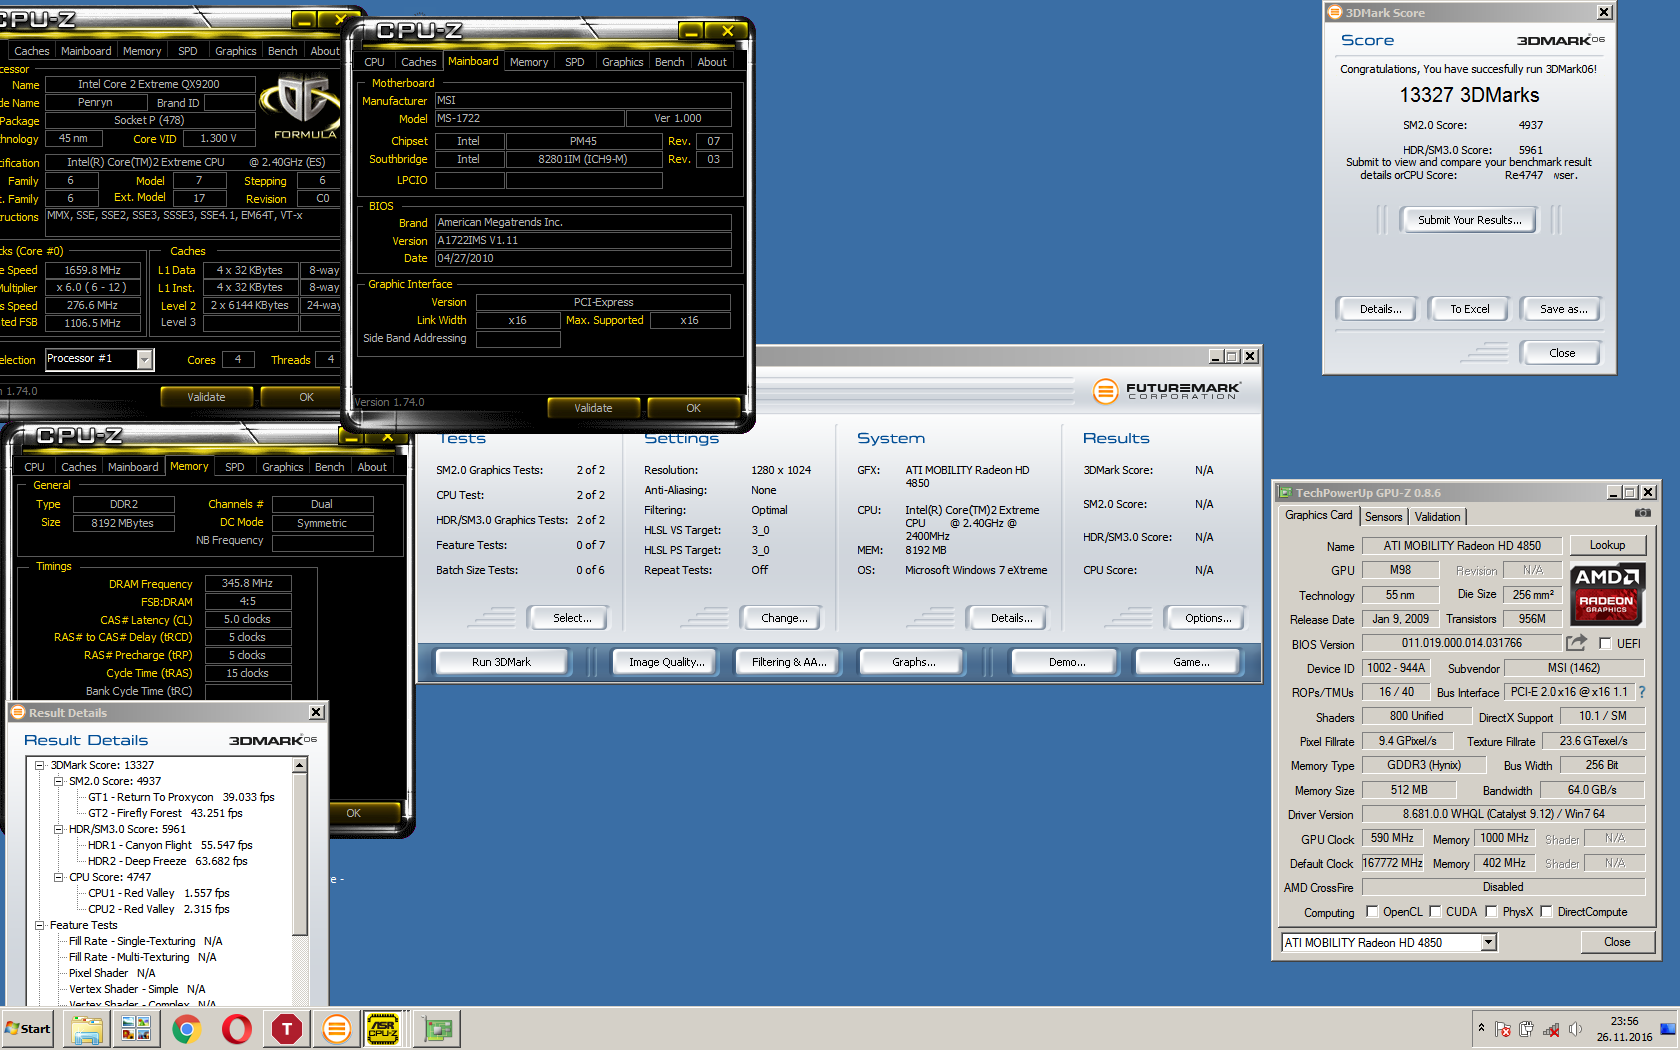Open SPD tab in Memory CPU-Z window
Image resolution: width=1680 pixels, height=1050 pixels.
click(234, 467)
